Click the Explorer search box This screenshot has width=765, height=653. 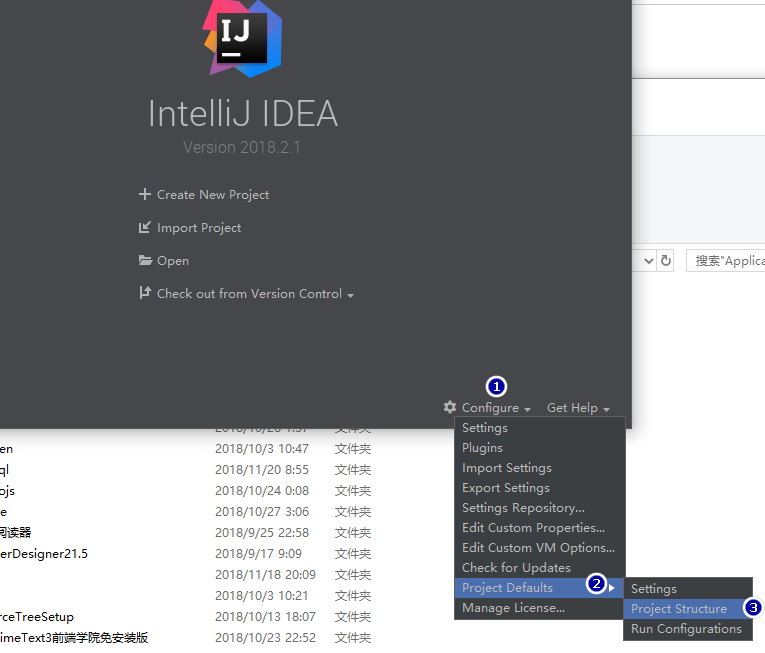click(725, 261)
